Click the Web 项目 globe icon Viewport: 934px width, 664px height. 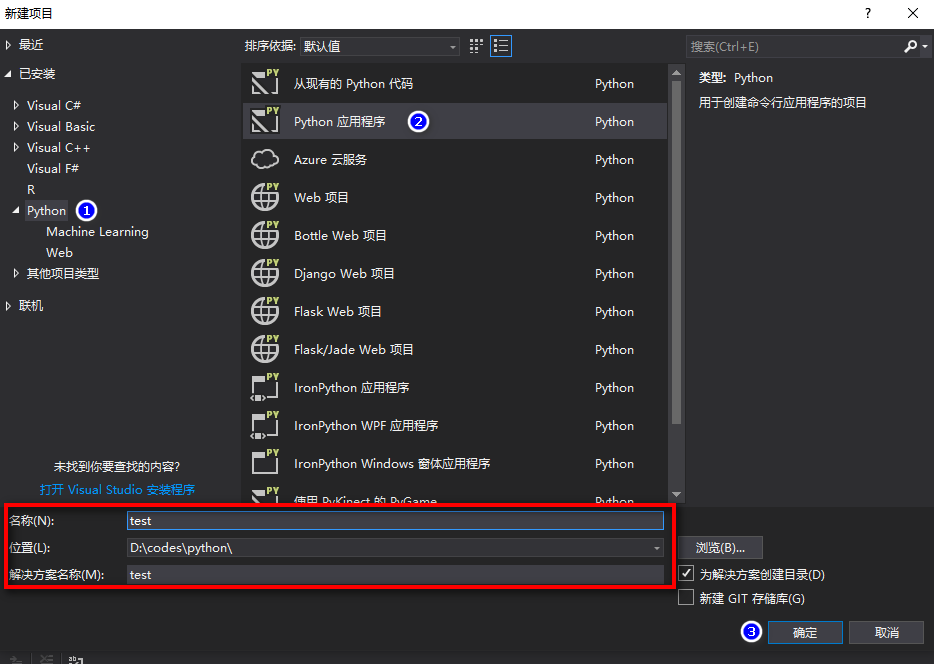[x=265, y=197]
